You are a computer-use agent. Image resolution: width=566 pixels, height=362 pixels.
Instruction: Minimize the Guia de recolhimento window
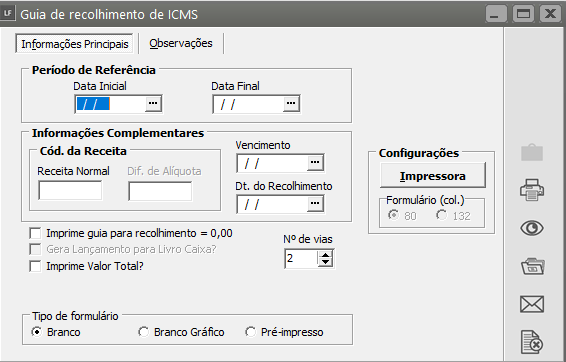tap(496, 14)
